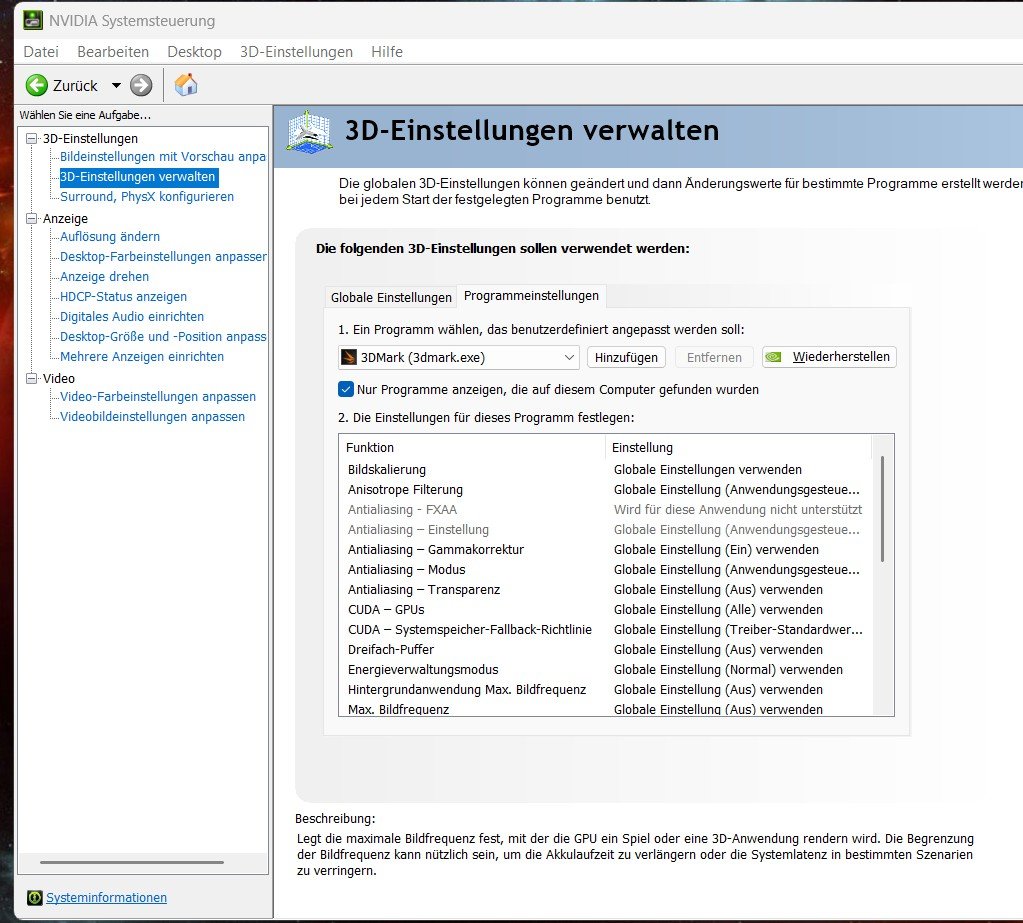The height and width of the screenshot is (923, 1023).
Task: Collapse the Anzeige tree node
Action: tap(31, 219)
